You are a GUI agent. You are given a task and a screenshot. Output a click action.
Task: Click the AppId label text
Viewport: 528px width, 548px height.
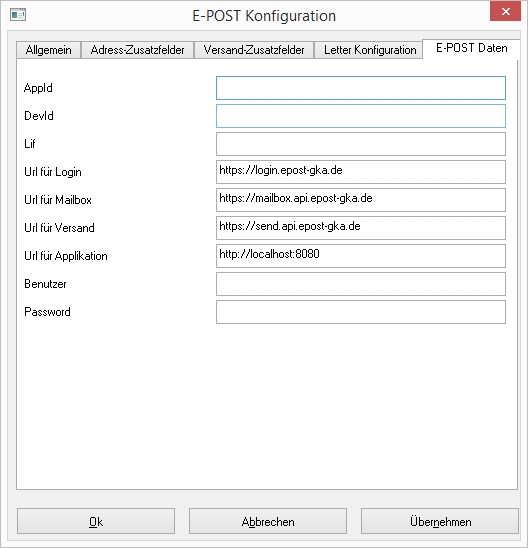click(x=38, y=88)
